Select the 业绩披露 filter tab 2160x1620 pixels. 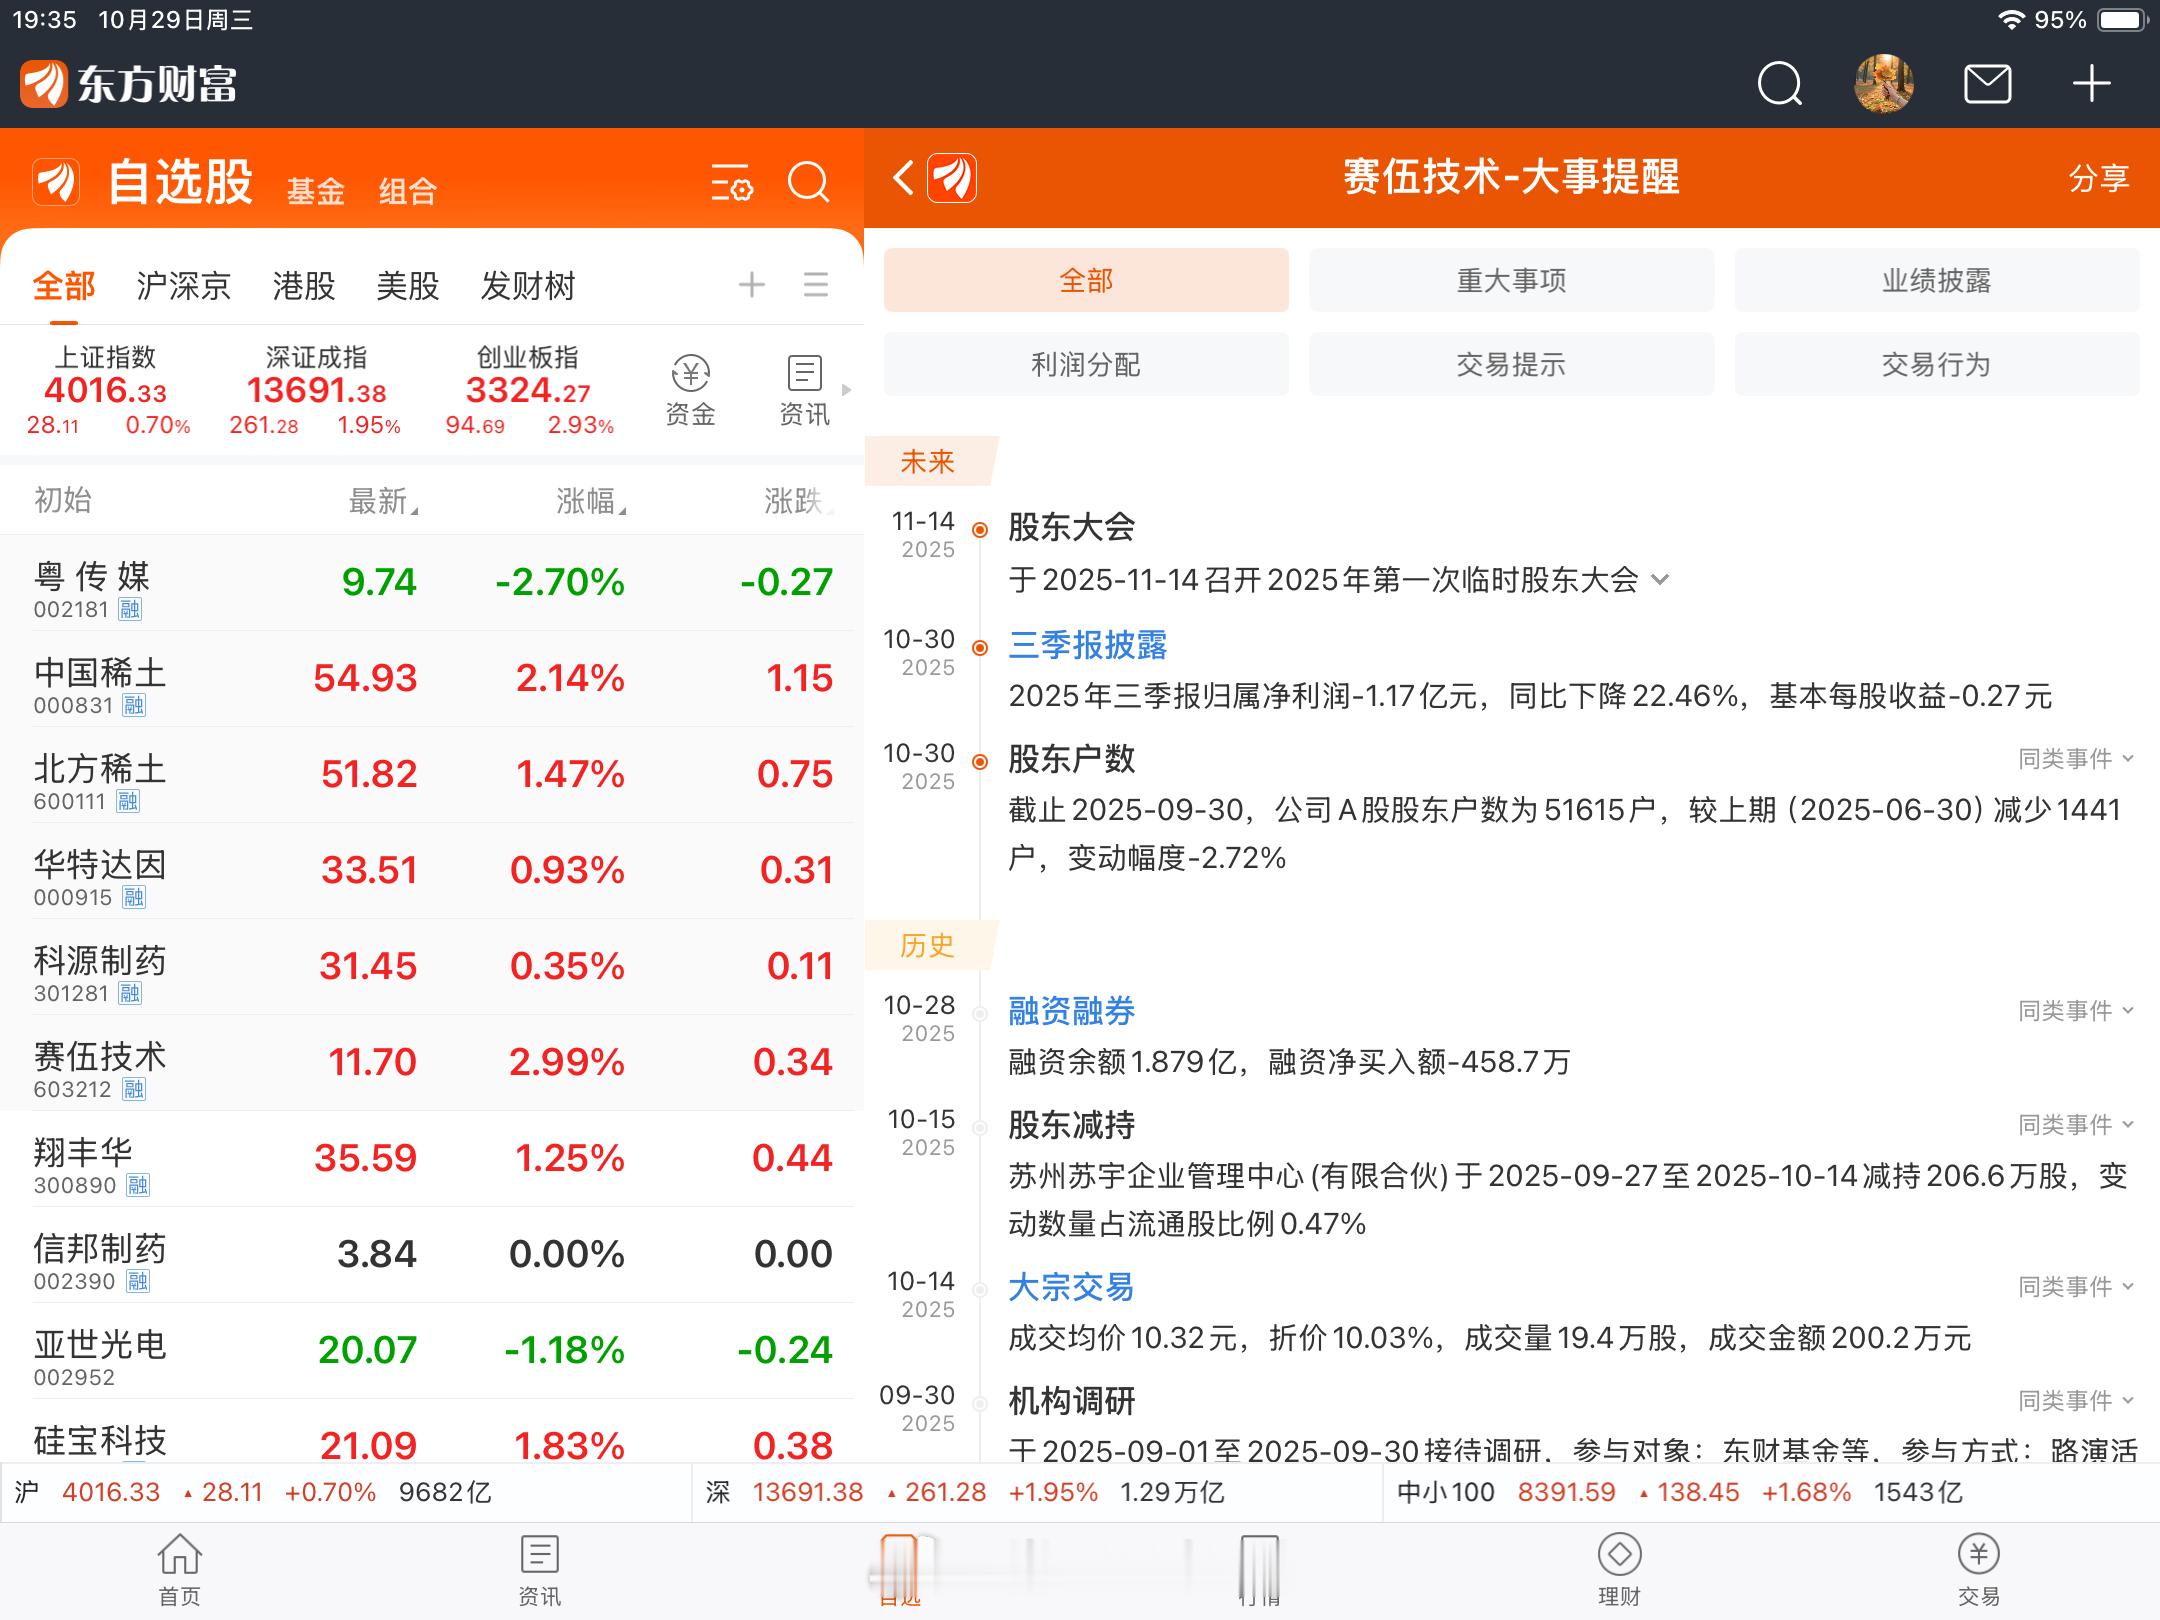(1937, 280)
